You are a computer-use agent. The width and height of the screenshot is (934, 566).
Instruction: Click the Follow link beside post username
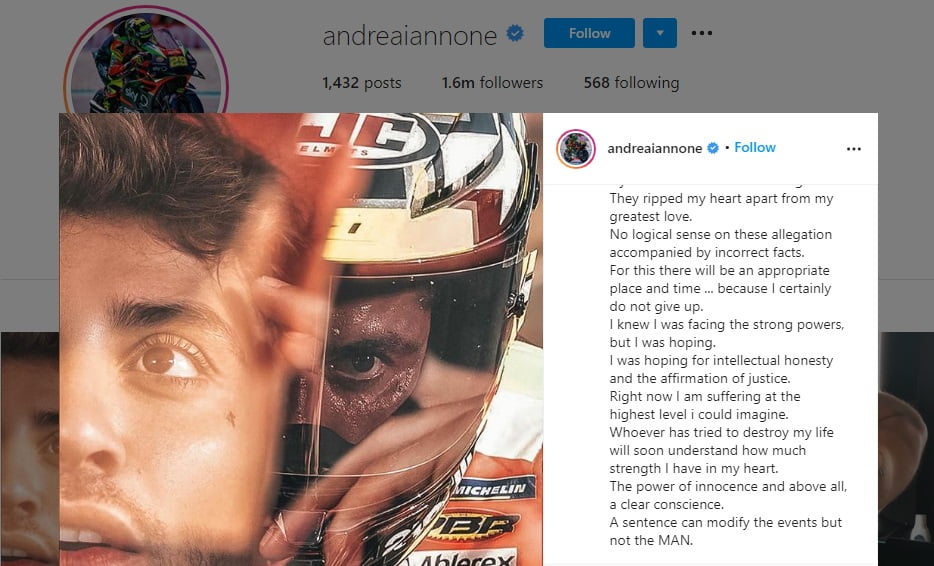(x=755, y=148)
